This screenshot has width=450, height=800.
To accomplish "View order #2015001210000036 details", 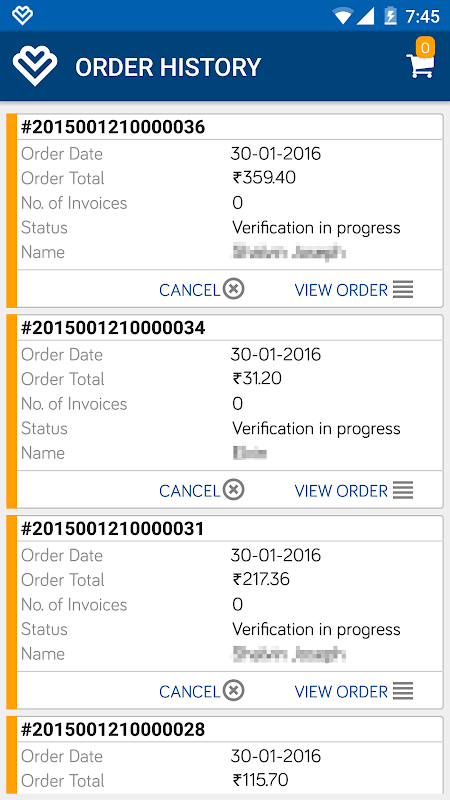I will pos(354,290).
